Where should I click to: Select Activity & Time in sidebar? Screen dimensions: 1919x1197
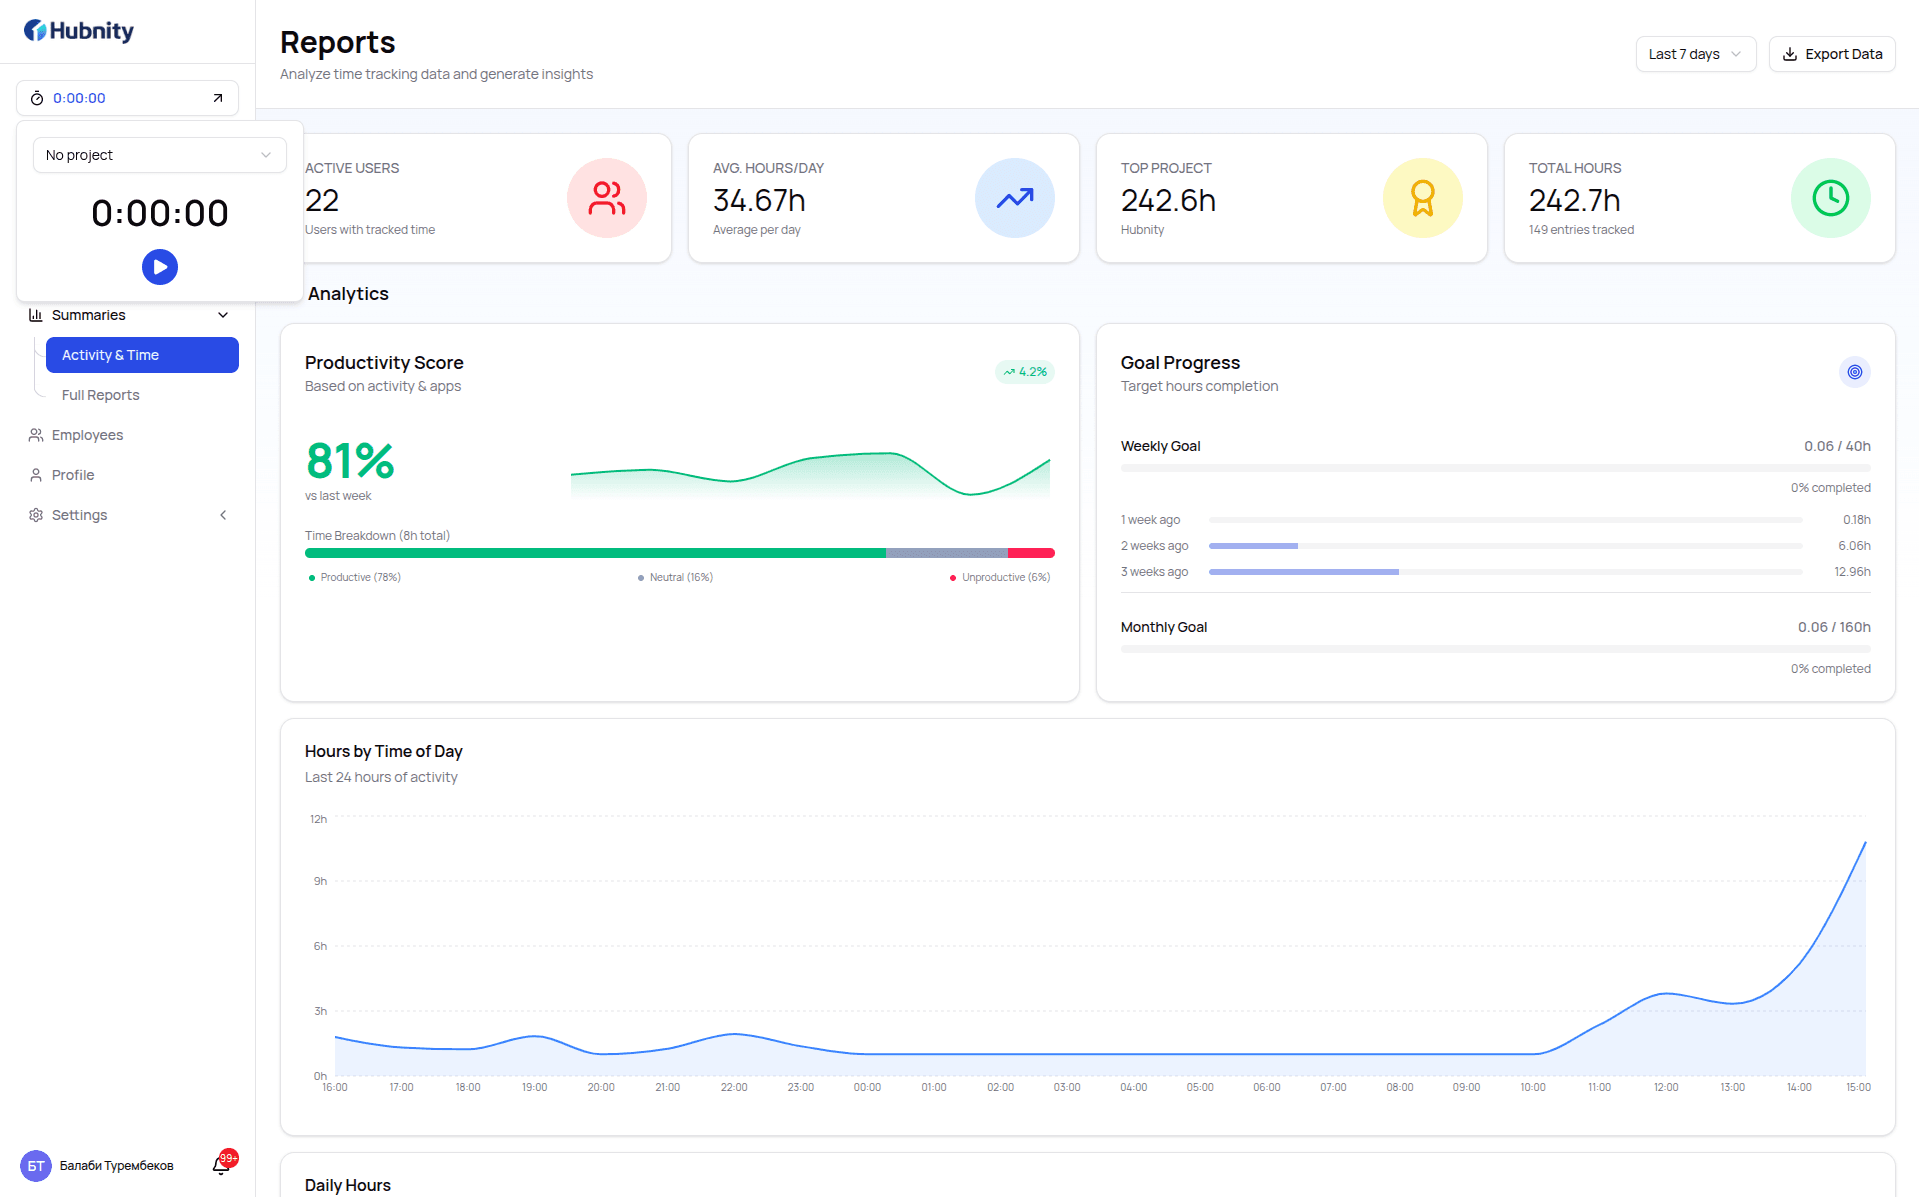tap(142, 355)
